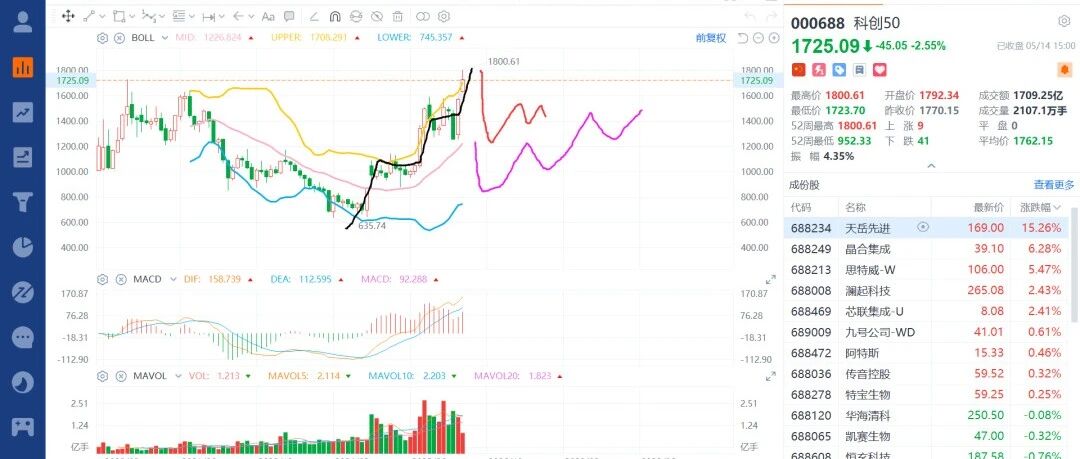Screen dimensions: 1080x459
Task: Open BOLL indicator settings gear
Action: click(x=103, y=38)
